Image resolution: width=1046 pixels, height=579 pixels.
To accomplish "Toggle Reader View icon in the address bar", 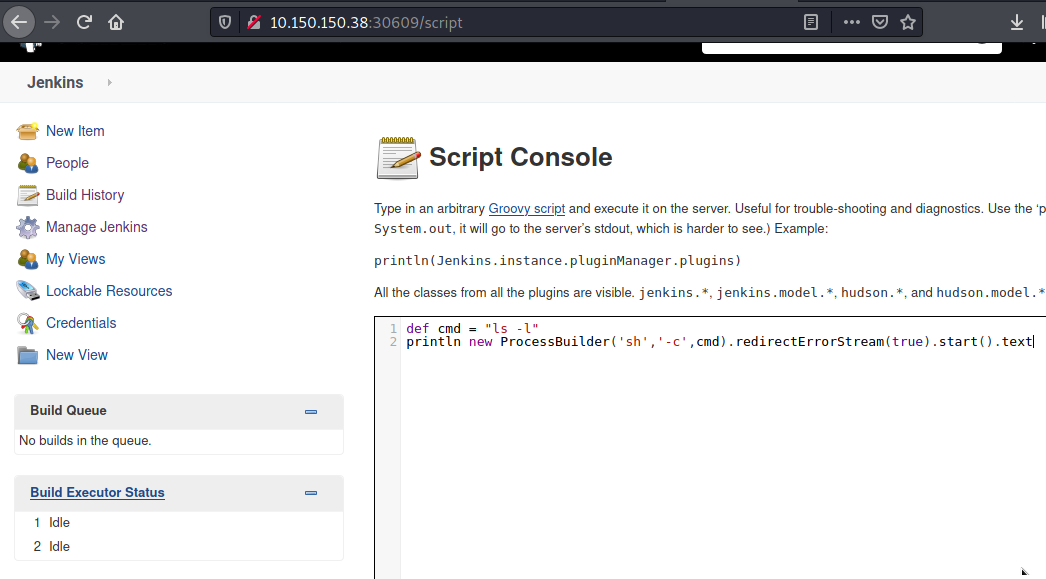I will pyautogui.click(x=811, y=22).
